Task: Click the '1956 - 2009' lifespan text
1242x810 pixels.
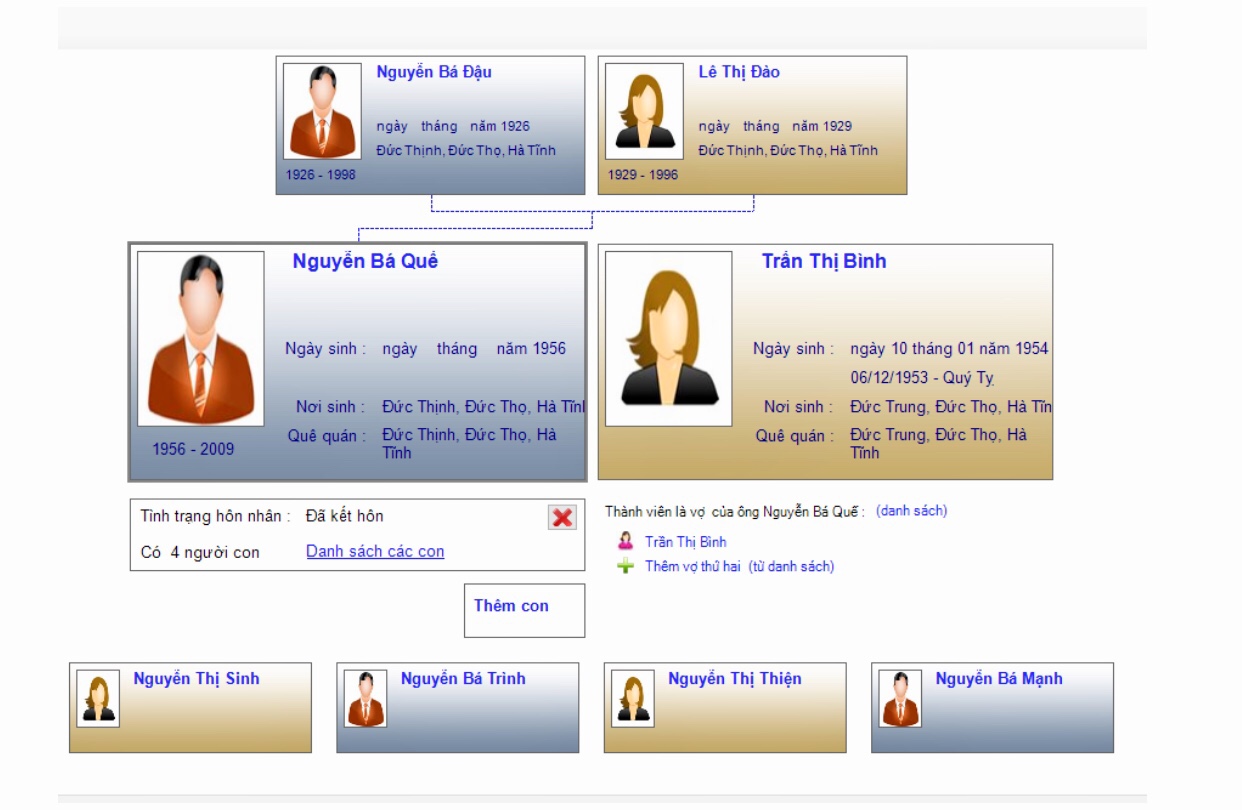Action: [x=193, y=449]
